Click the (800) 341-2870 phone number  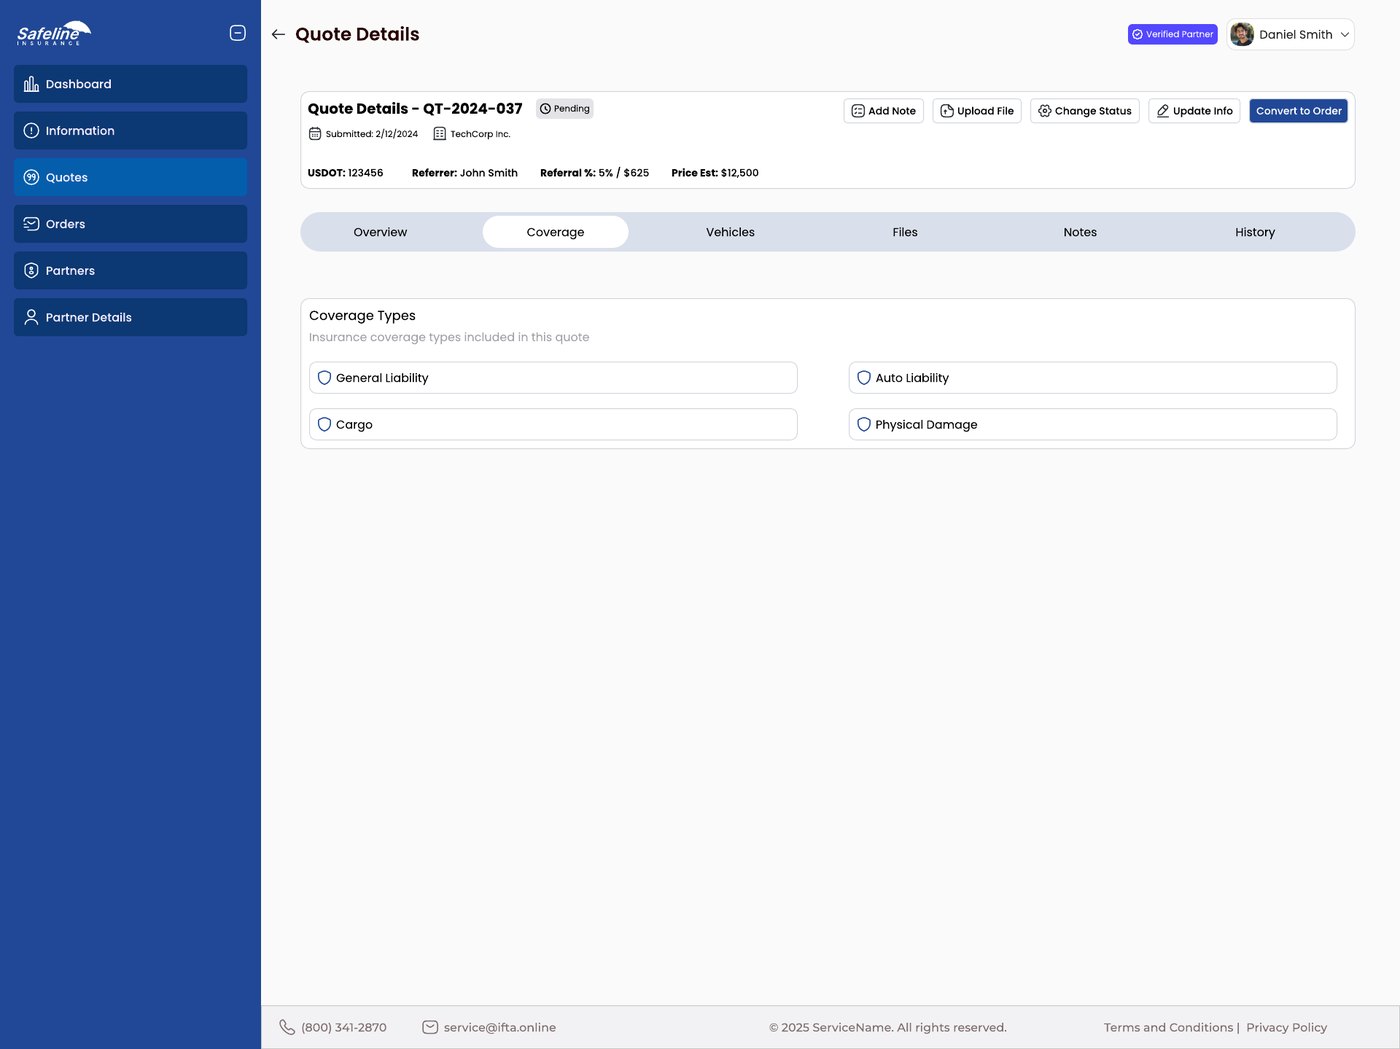coord(344,1027)
